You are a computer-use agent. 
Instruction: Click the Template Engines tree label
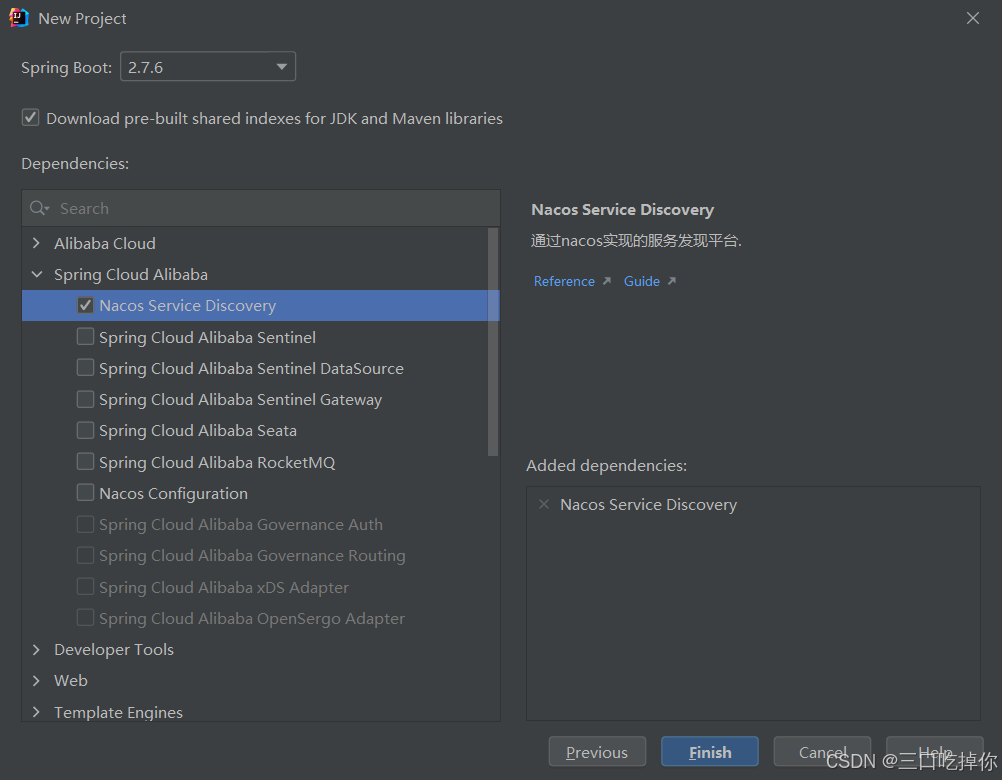click(118, 712)
